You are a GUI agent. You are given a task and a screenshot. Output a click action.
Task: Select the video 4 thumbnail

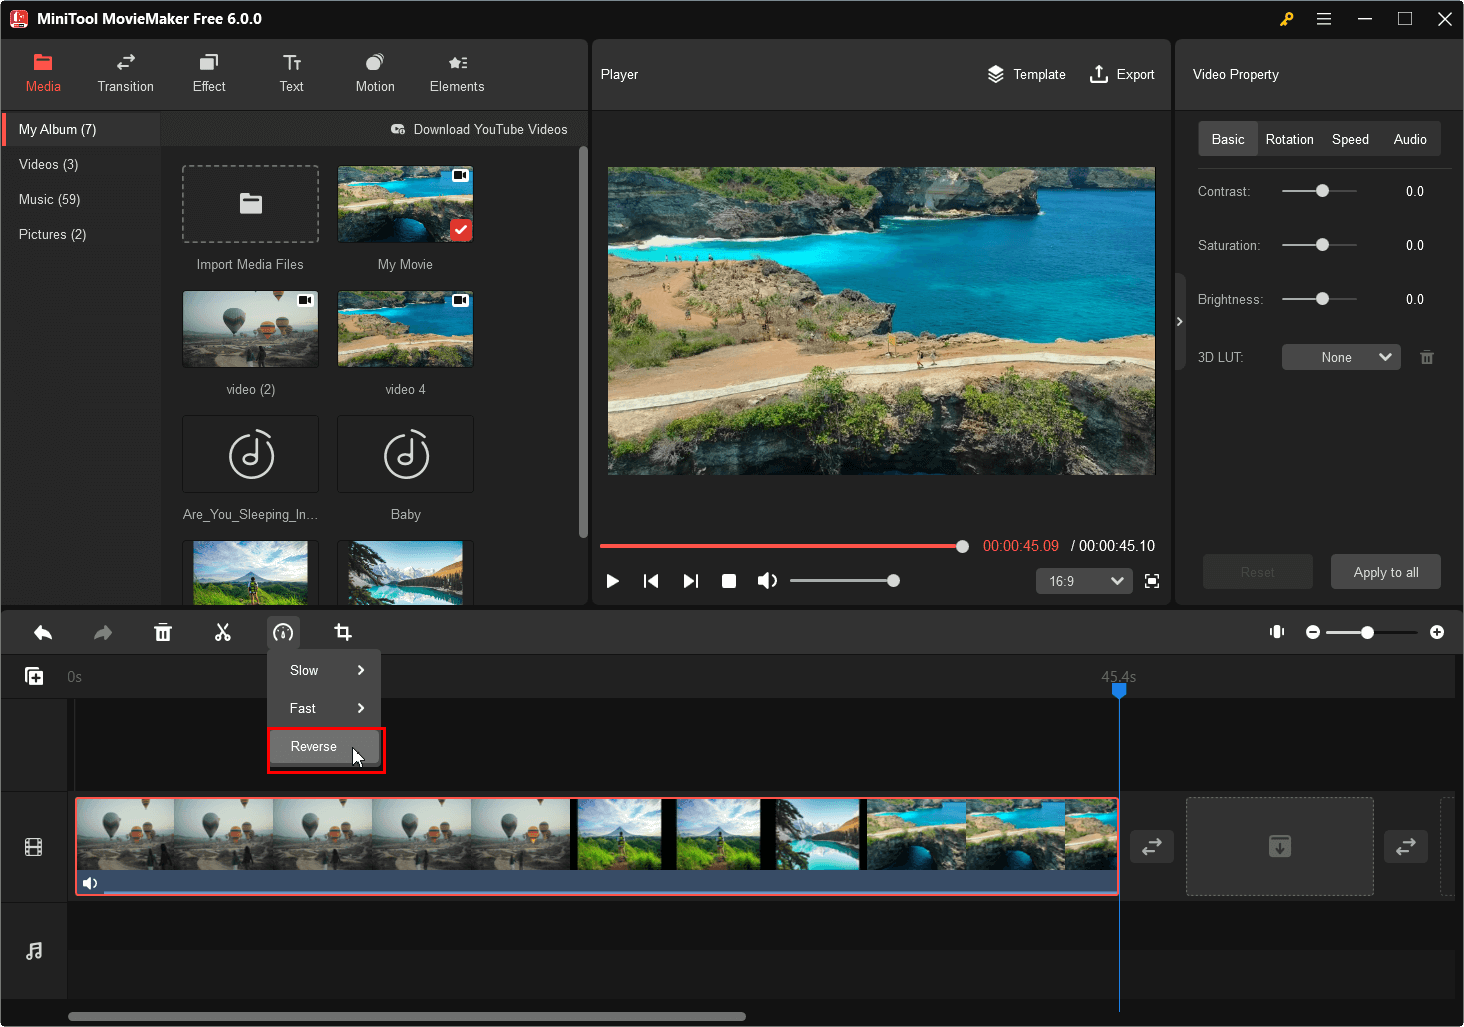pos(405,329)
